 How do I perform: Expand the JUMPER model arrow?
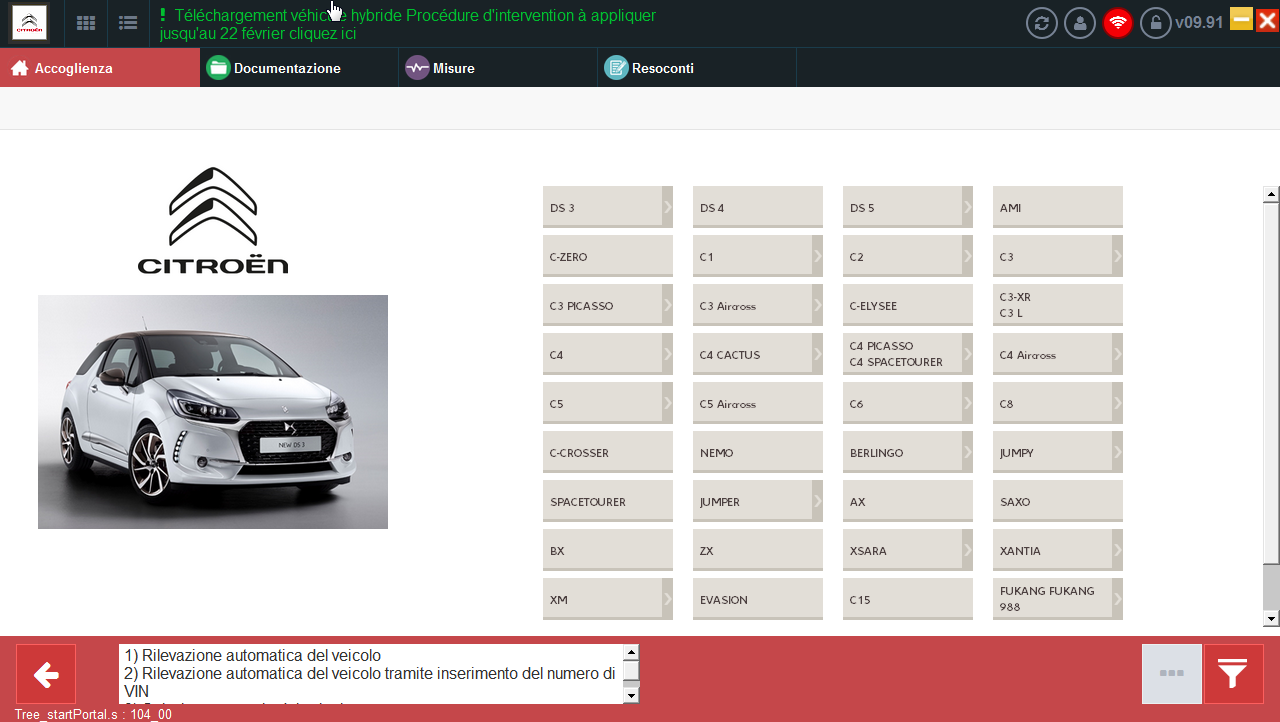pyautogui.click(x=818, y=501)
